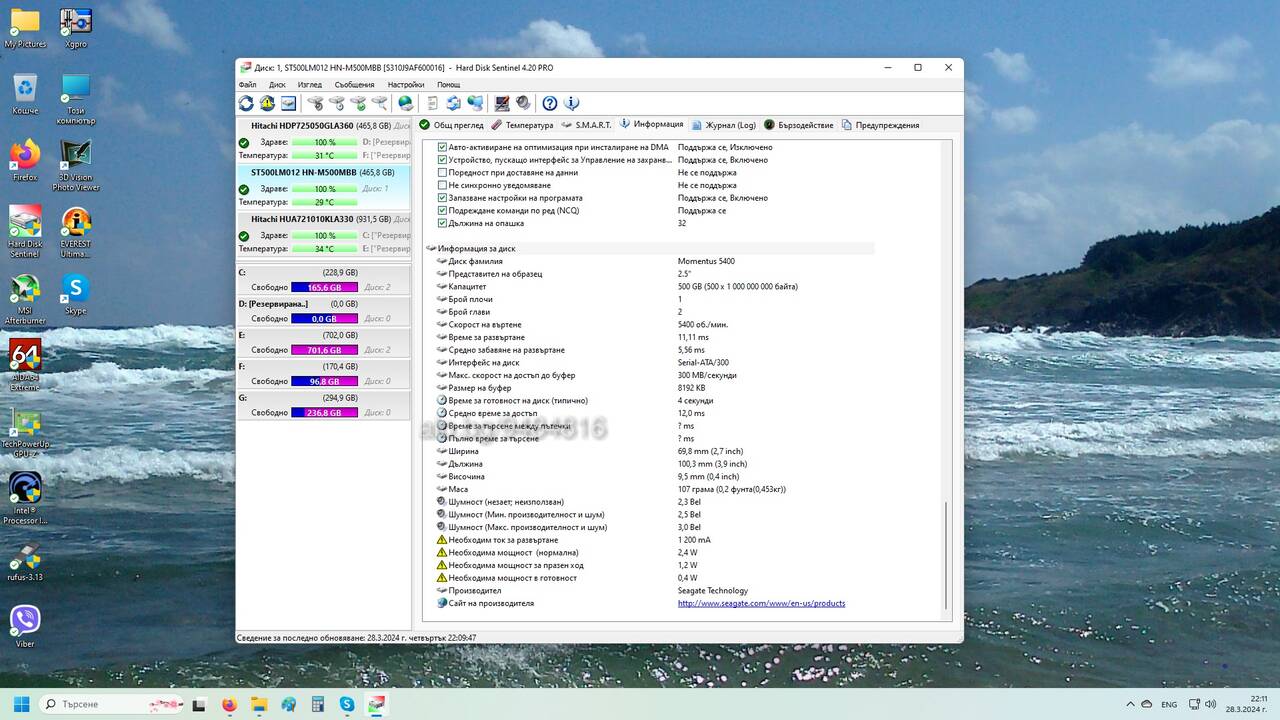Click the Windows Start button
Image resolution: width=1280 pixels, height=720 pixels.
coord(21,704)
